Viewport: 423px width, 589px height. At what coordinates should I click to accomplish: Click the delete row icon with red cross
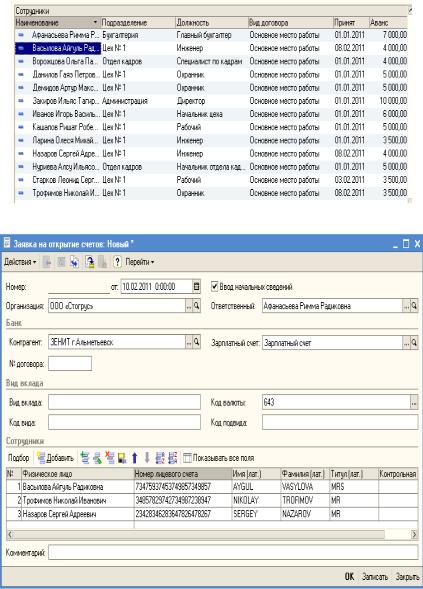[110, 458]
